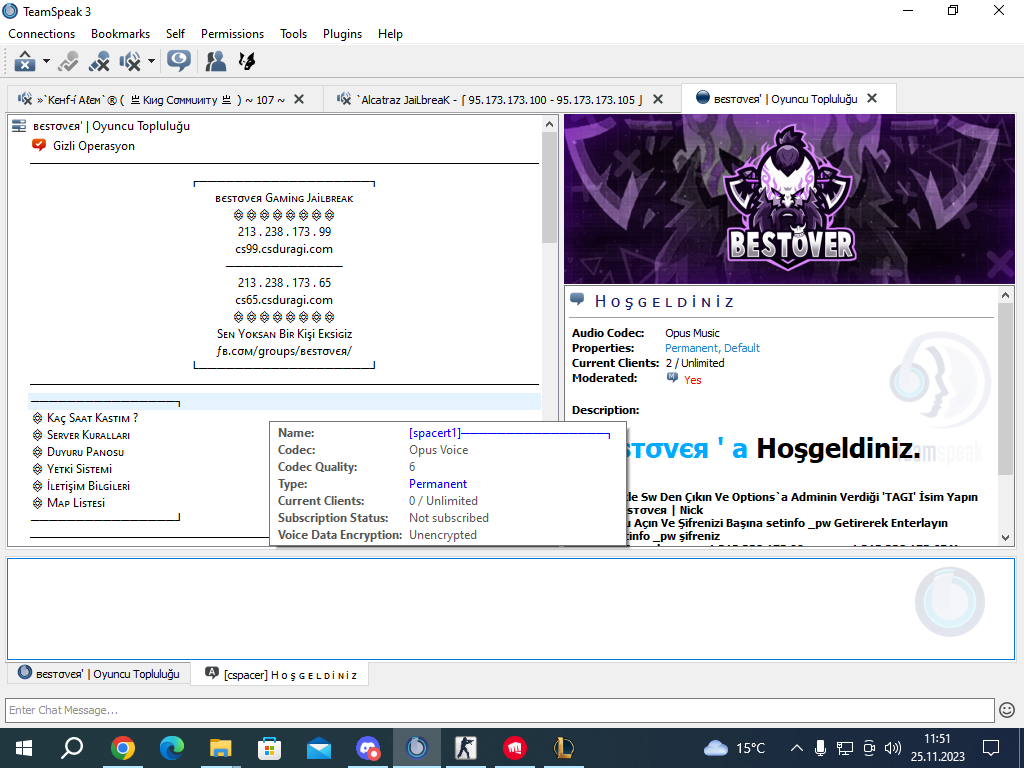
Task: Open Counter-Strike from the taskbar
Action: coord(466,748)
